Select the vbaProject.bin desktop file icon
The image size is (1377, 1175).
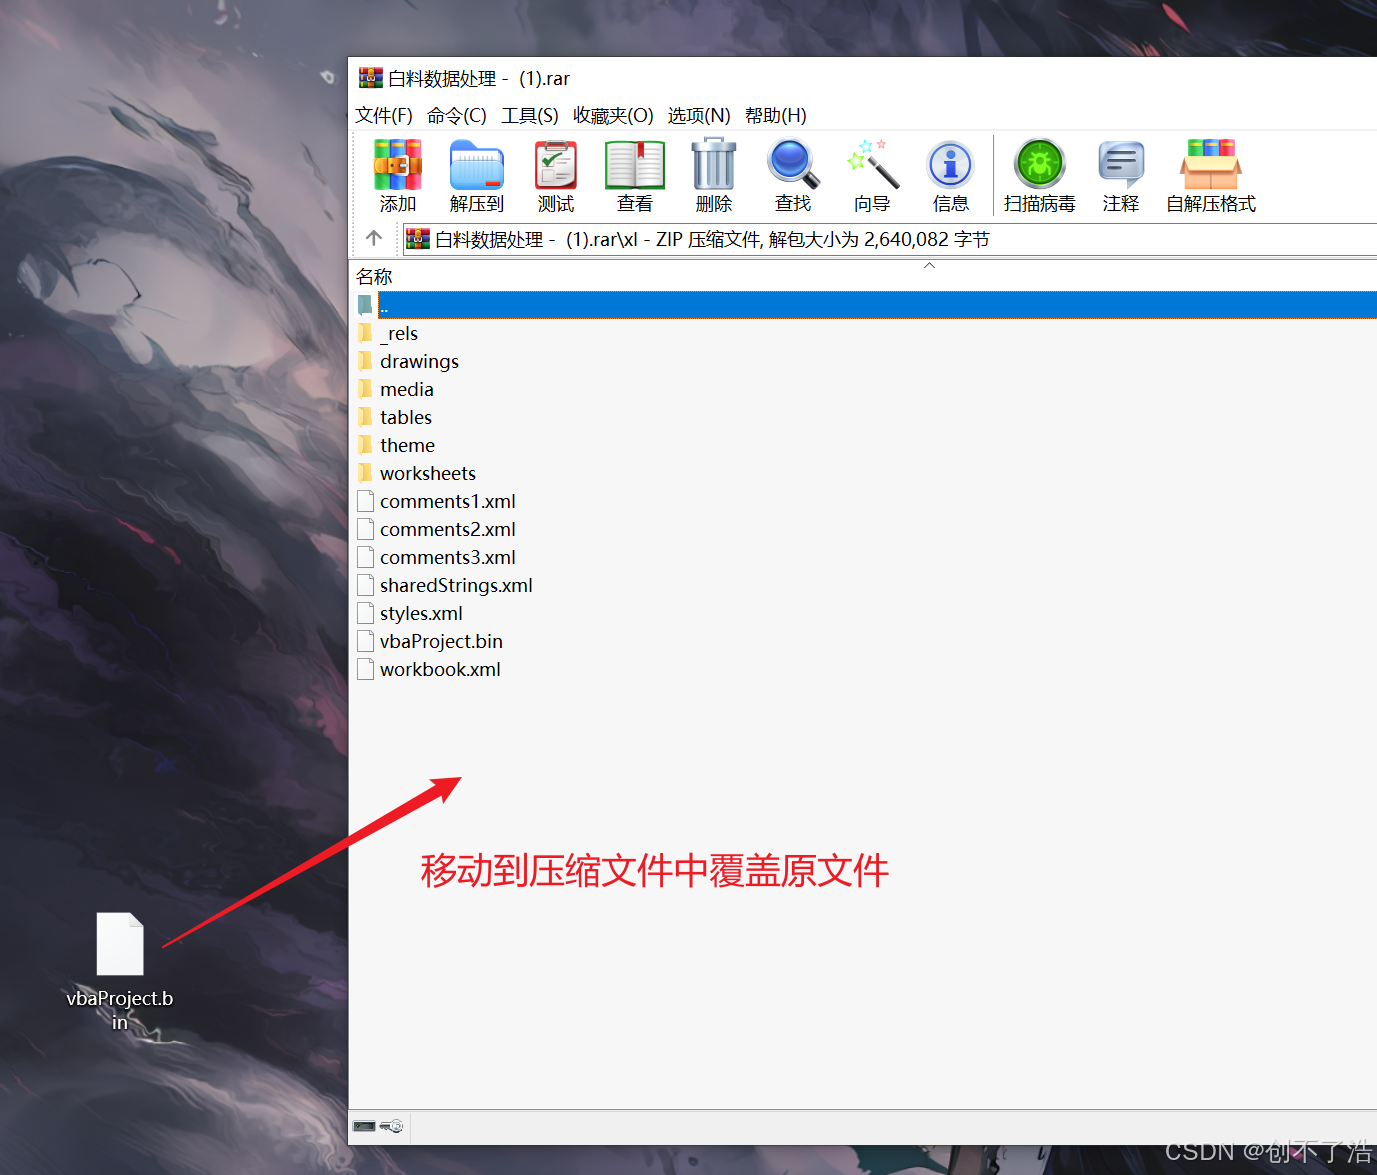pyautogui.click(x=120, y=943)
